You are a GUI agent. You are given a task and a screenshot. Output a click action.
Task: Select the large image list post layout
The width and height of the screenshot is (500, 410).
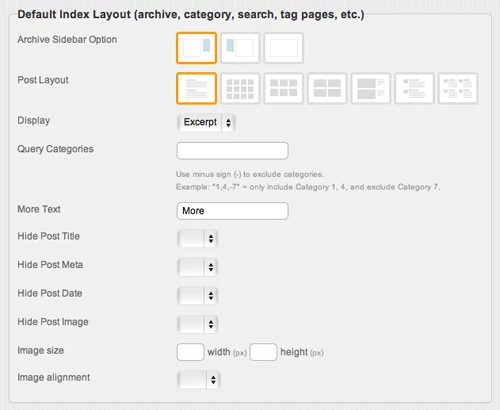[x=371, y=88]
